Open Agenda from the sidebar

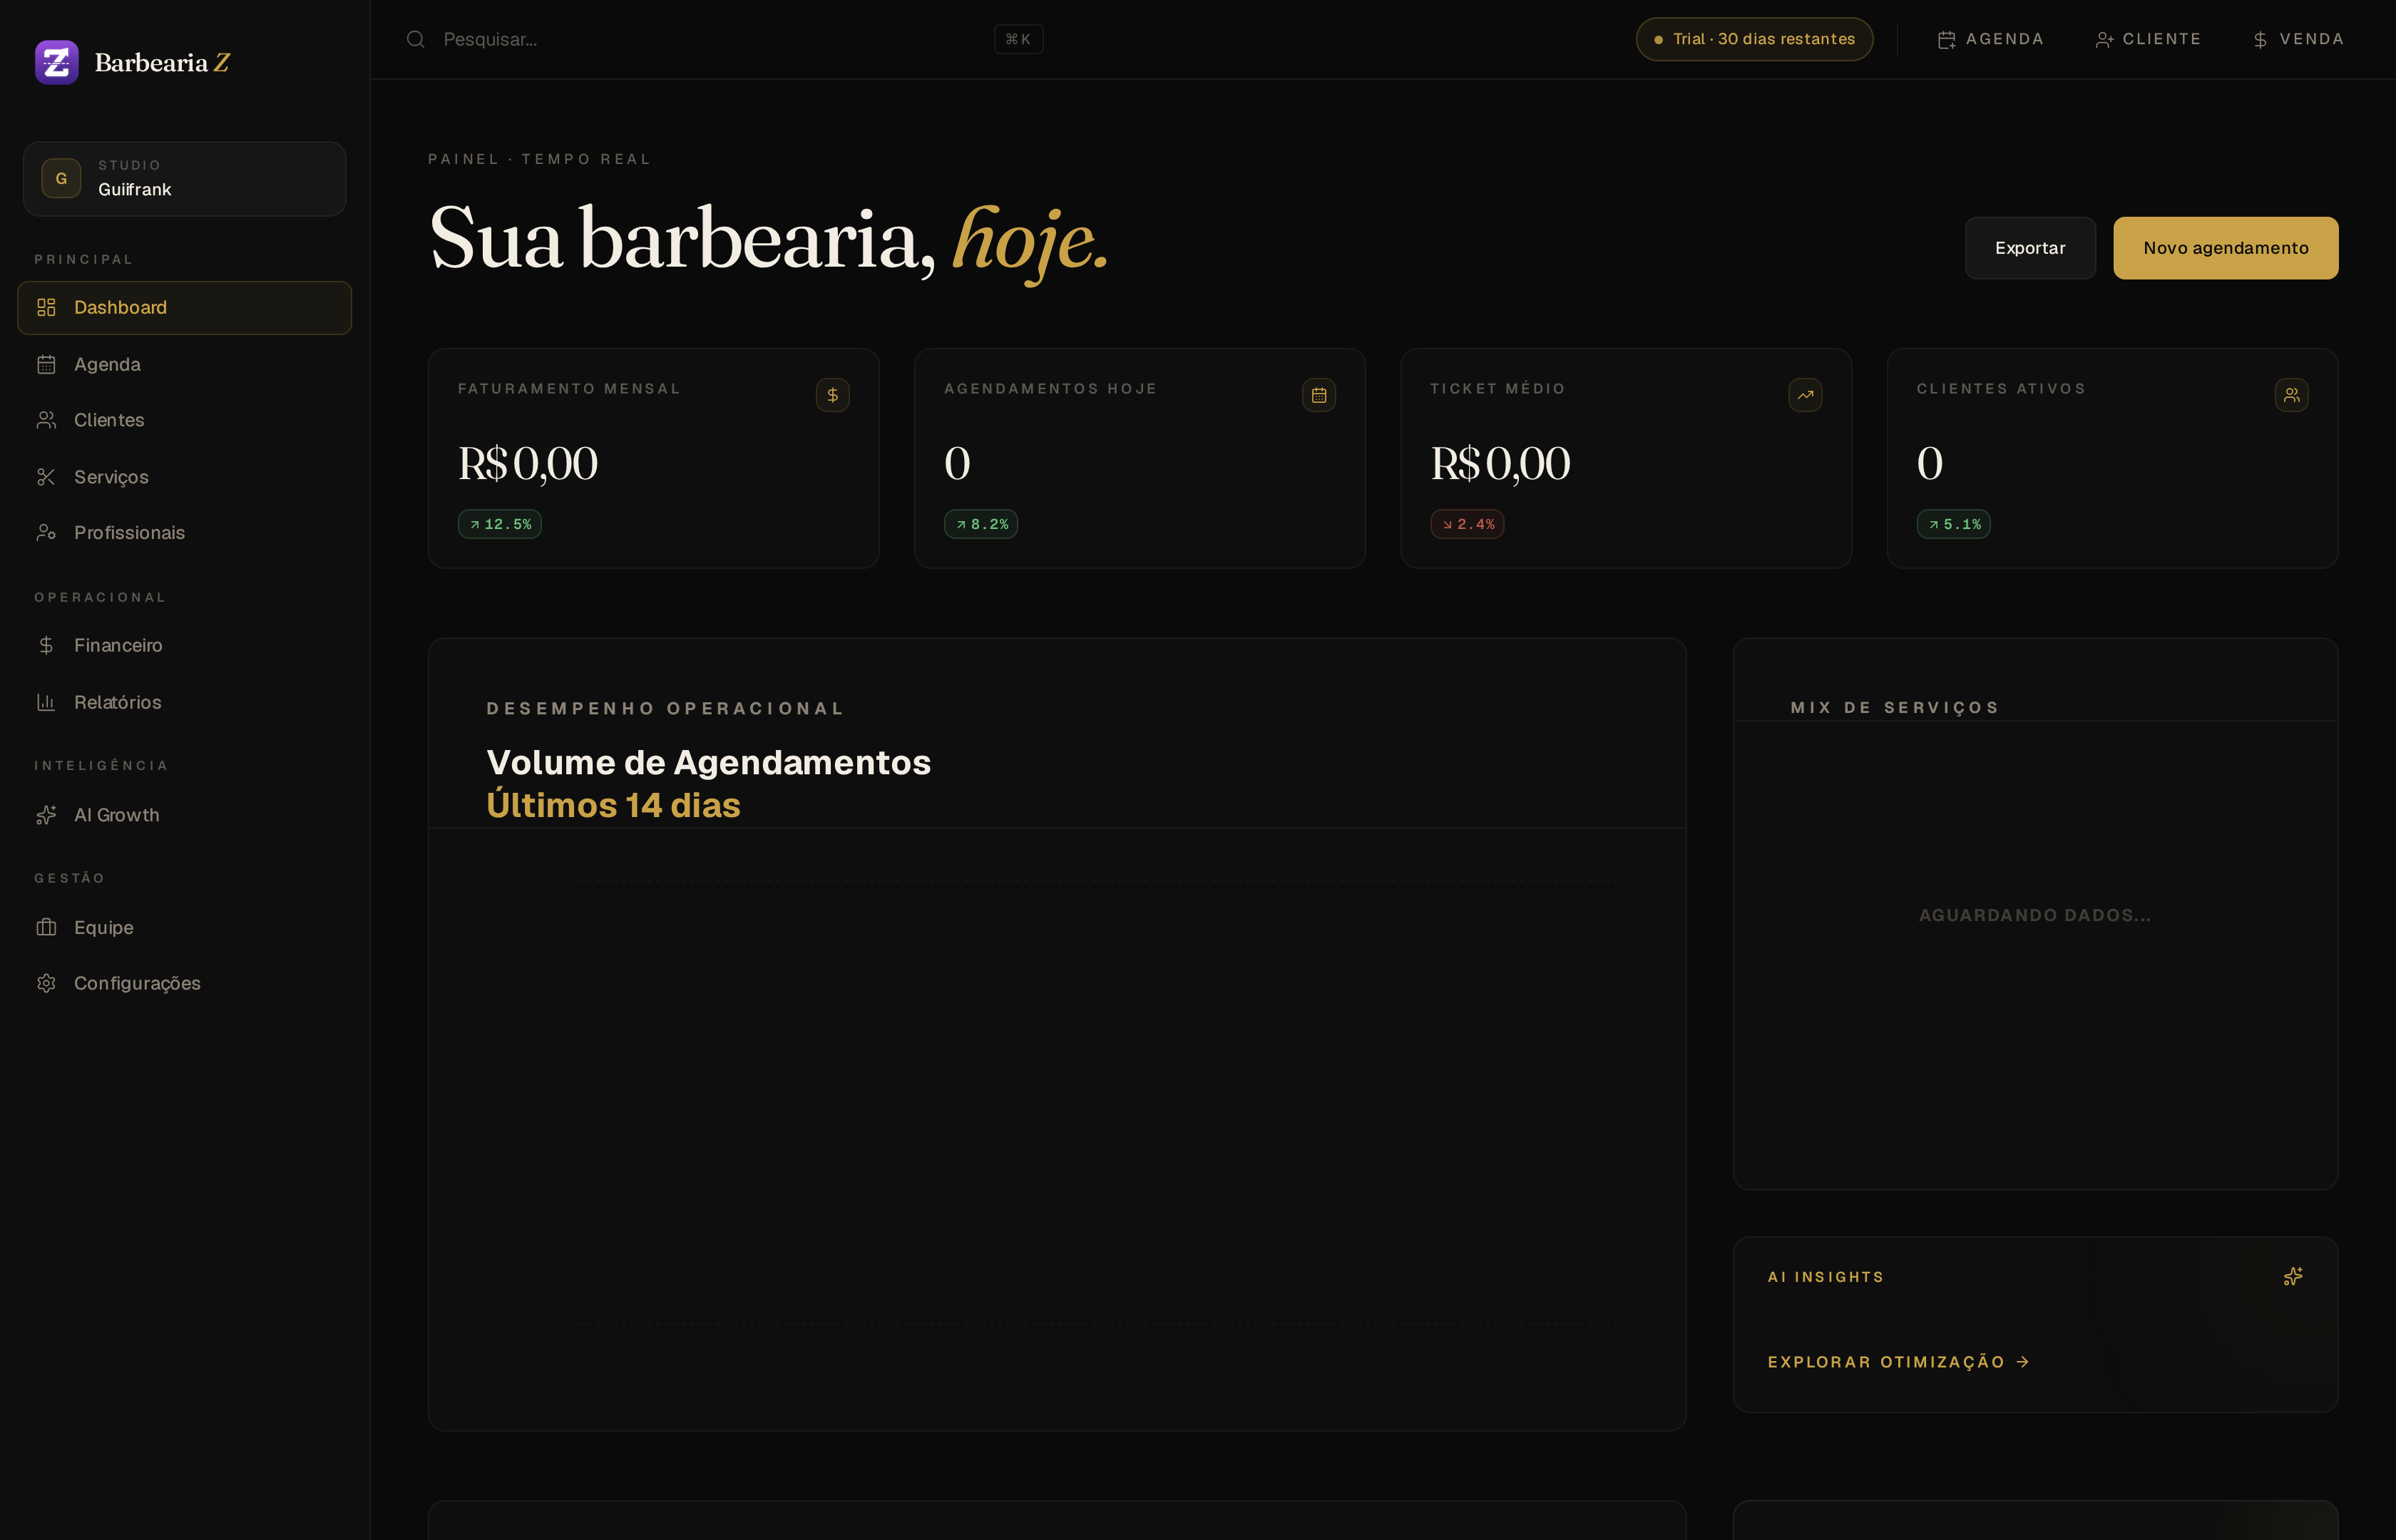(x=185, y=364)
